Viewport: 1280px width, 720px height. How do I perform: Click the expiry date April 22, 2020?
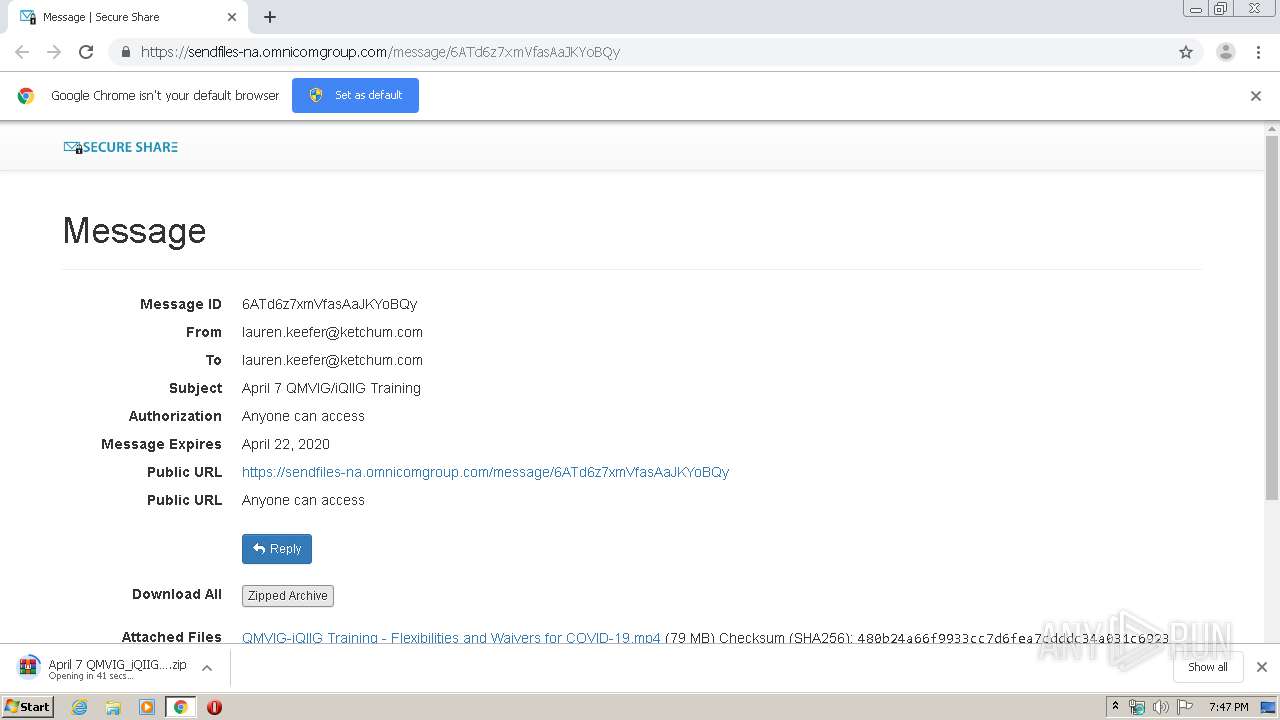[x=286, y=444]
